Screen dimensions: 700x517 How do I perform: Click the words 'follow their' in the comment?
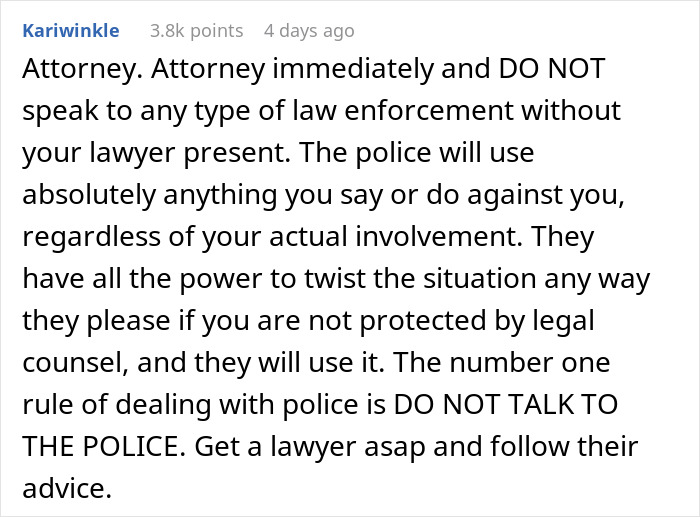click(x=564, y=446)
